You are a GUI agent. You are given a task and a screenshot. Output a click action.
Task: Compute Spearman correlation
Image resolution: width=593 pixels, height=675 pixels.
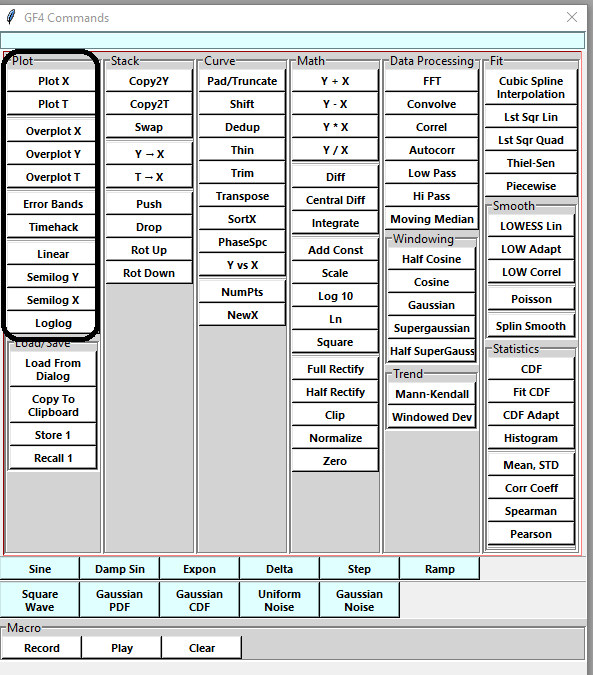coord(531,511)
